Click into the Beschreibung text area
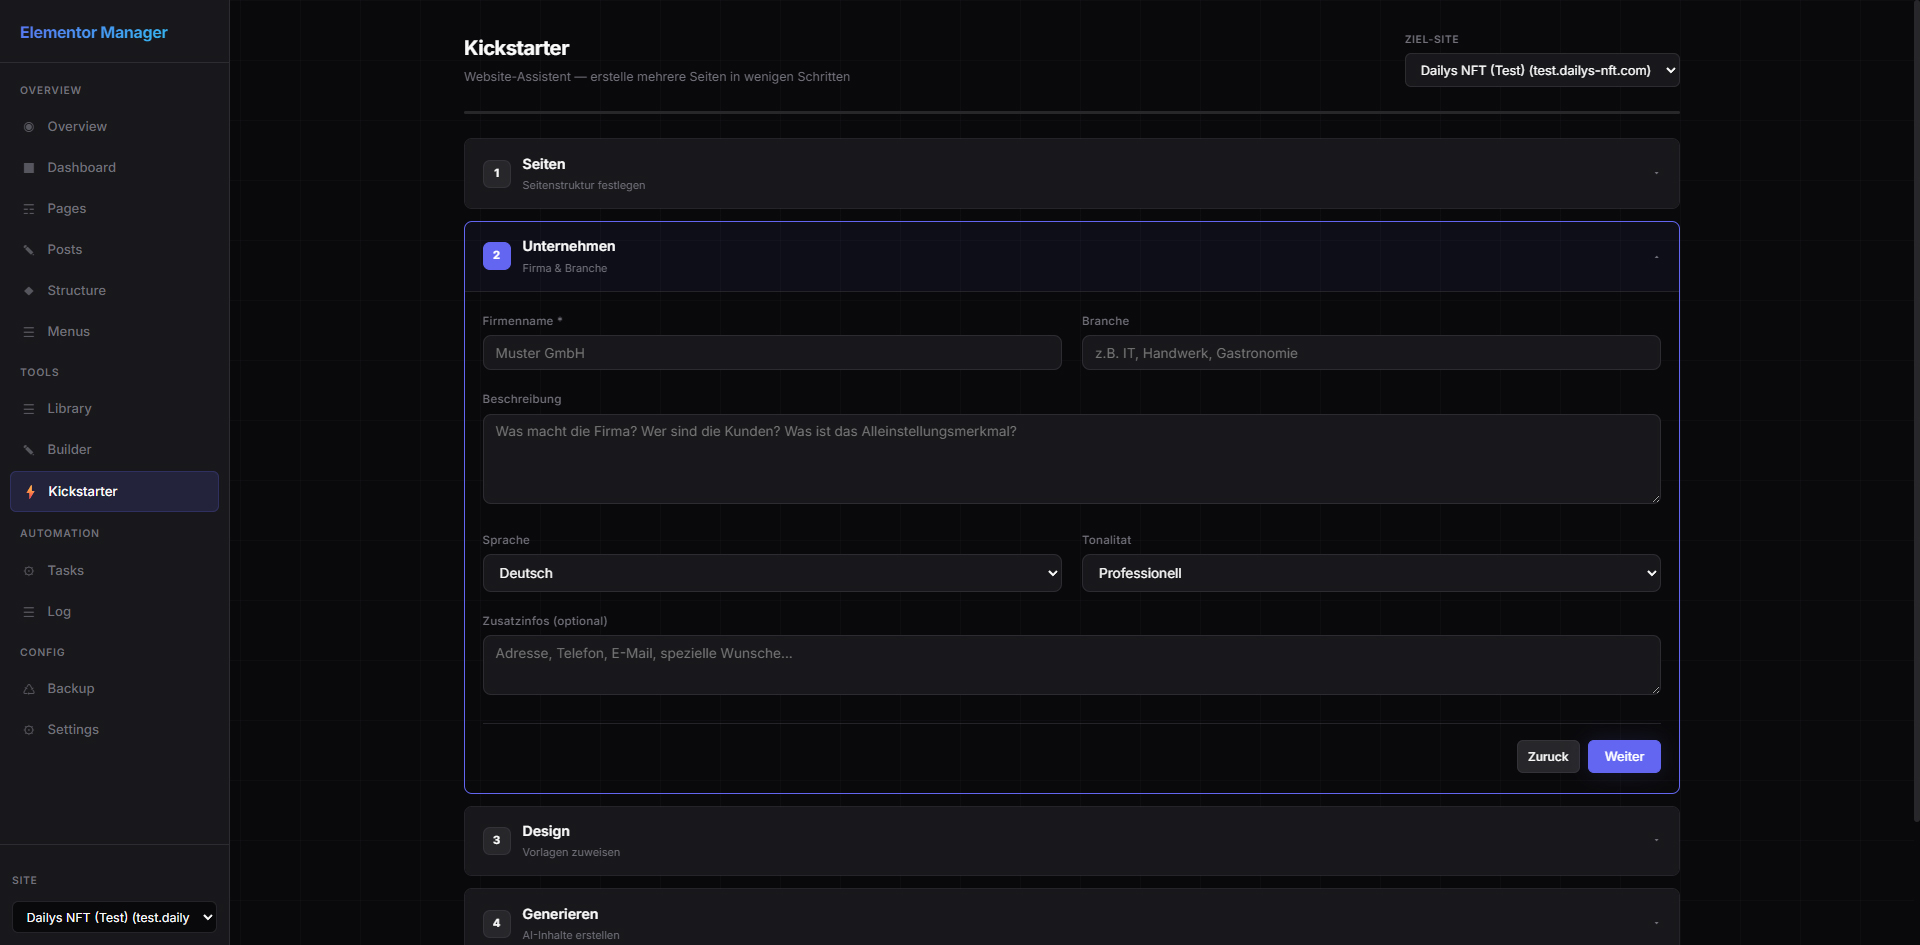1920x945 pixels. pyautogui.click(x=1070, y=459)
